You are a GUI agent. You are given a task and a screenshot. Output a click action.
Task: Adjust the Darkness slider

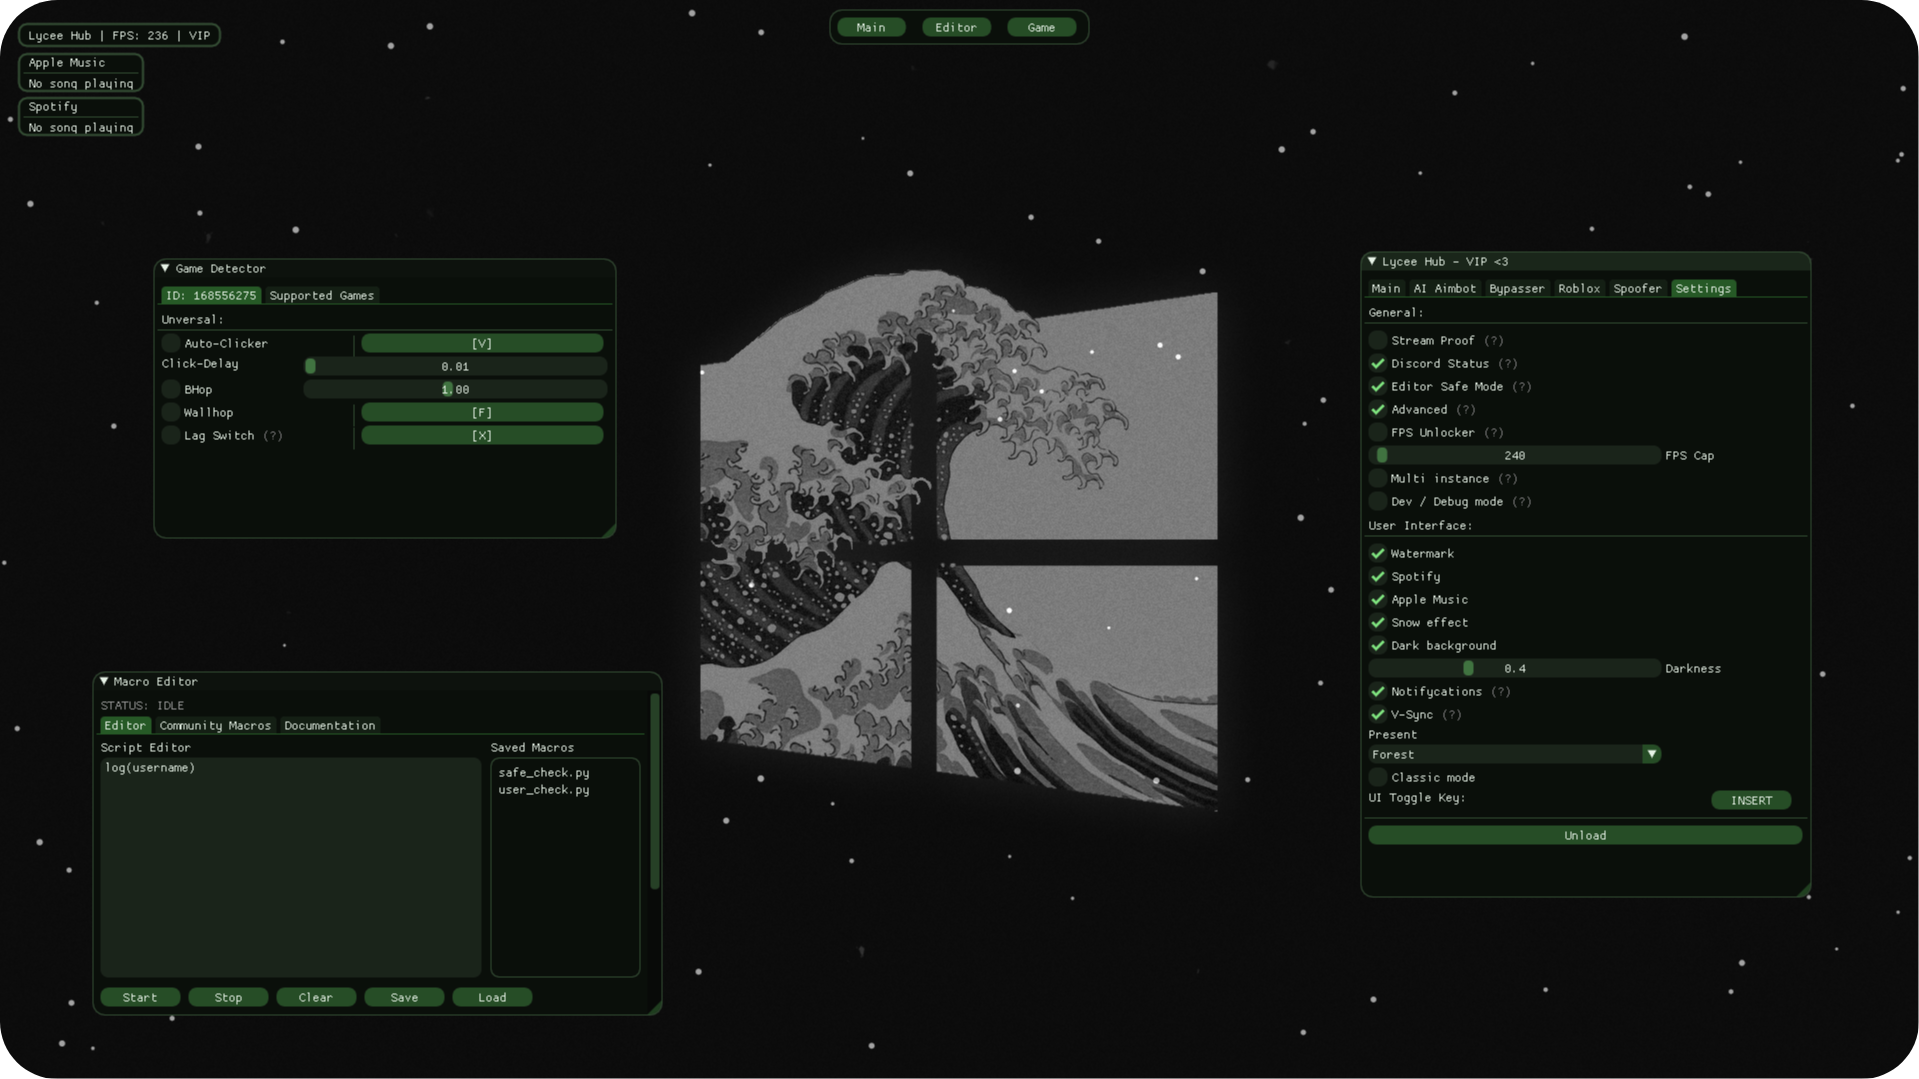point(1514,668)
